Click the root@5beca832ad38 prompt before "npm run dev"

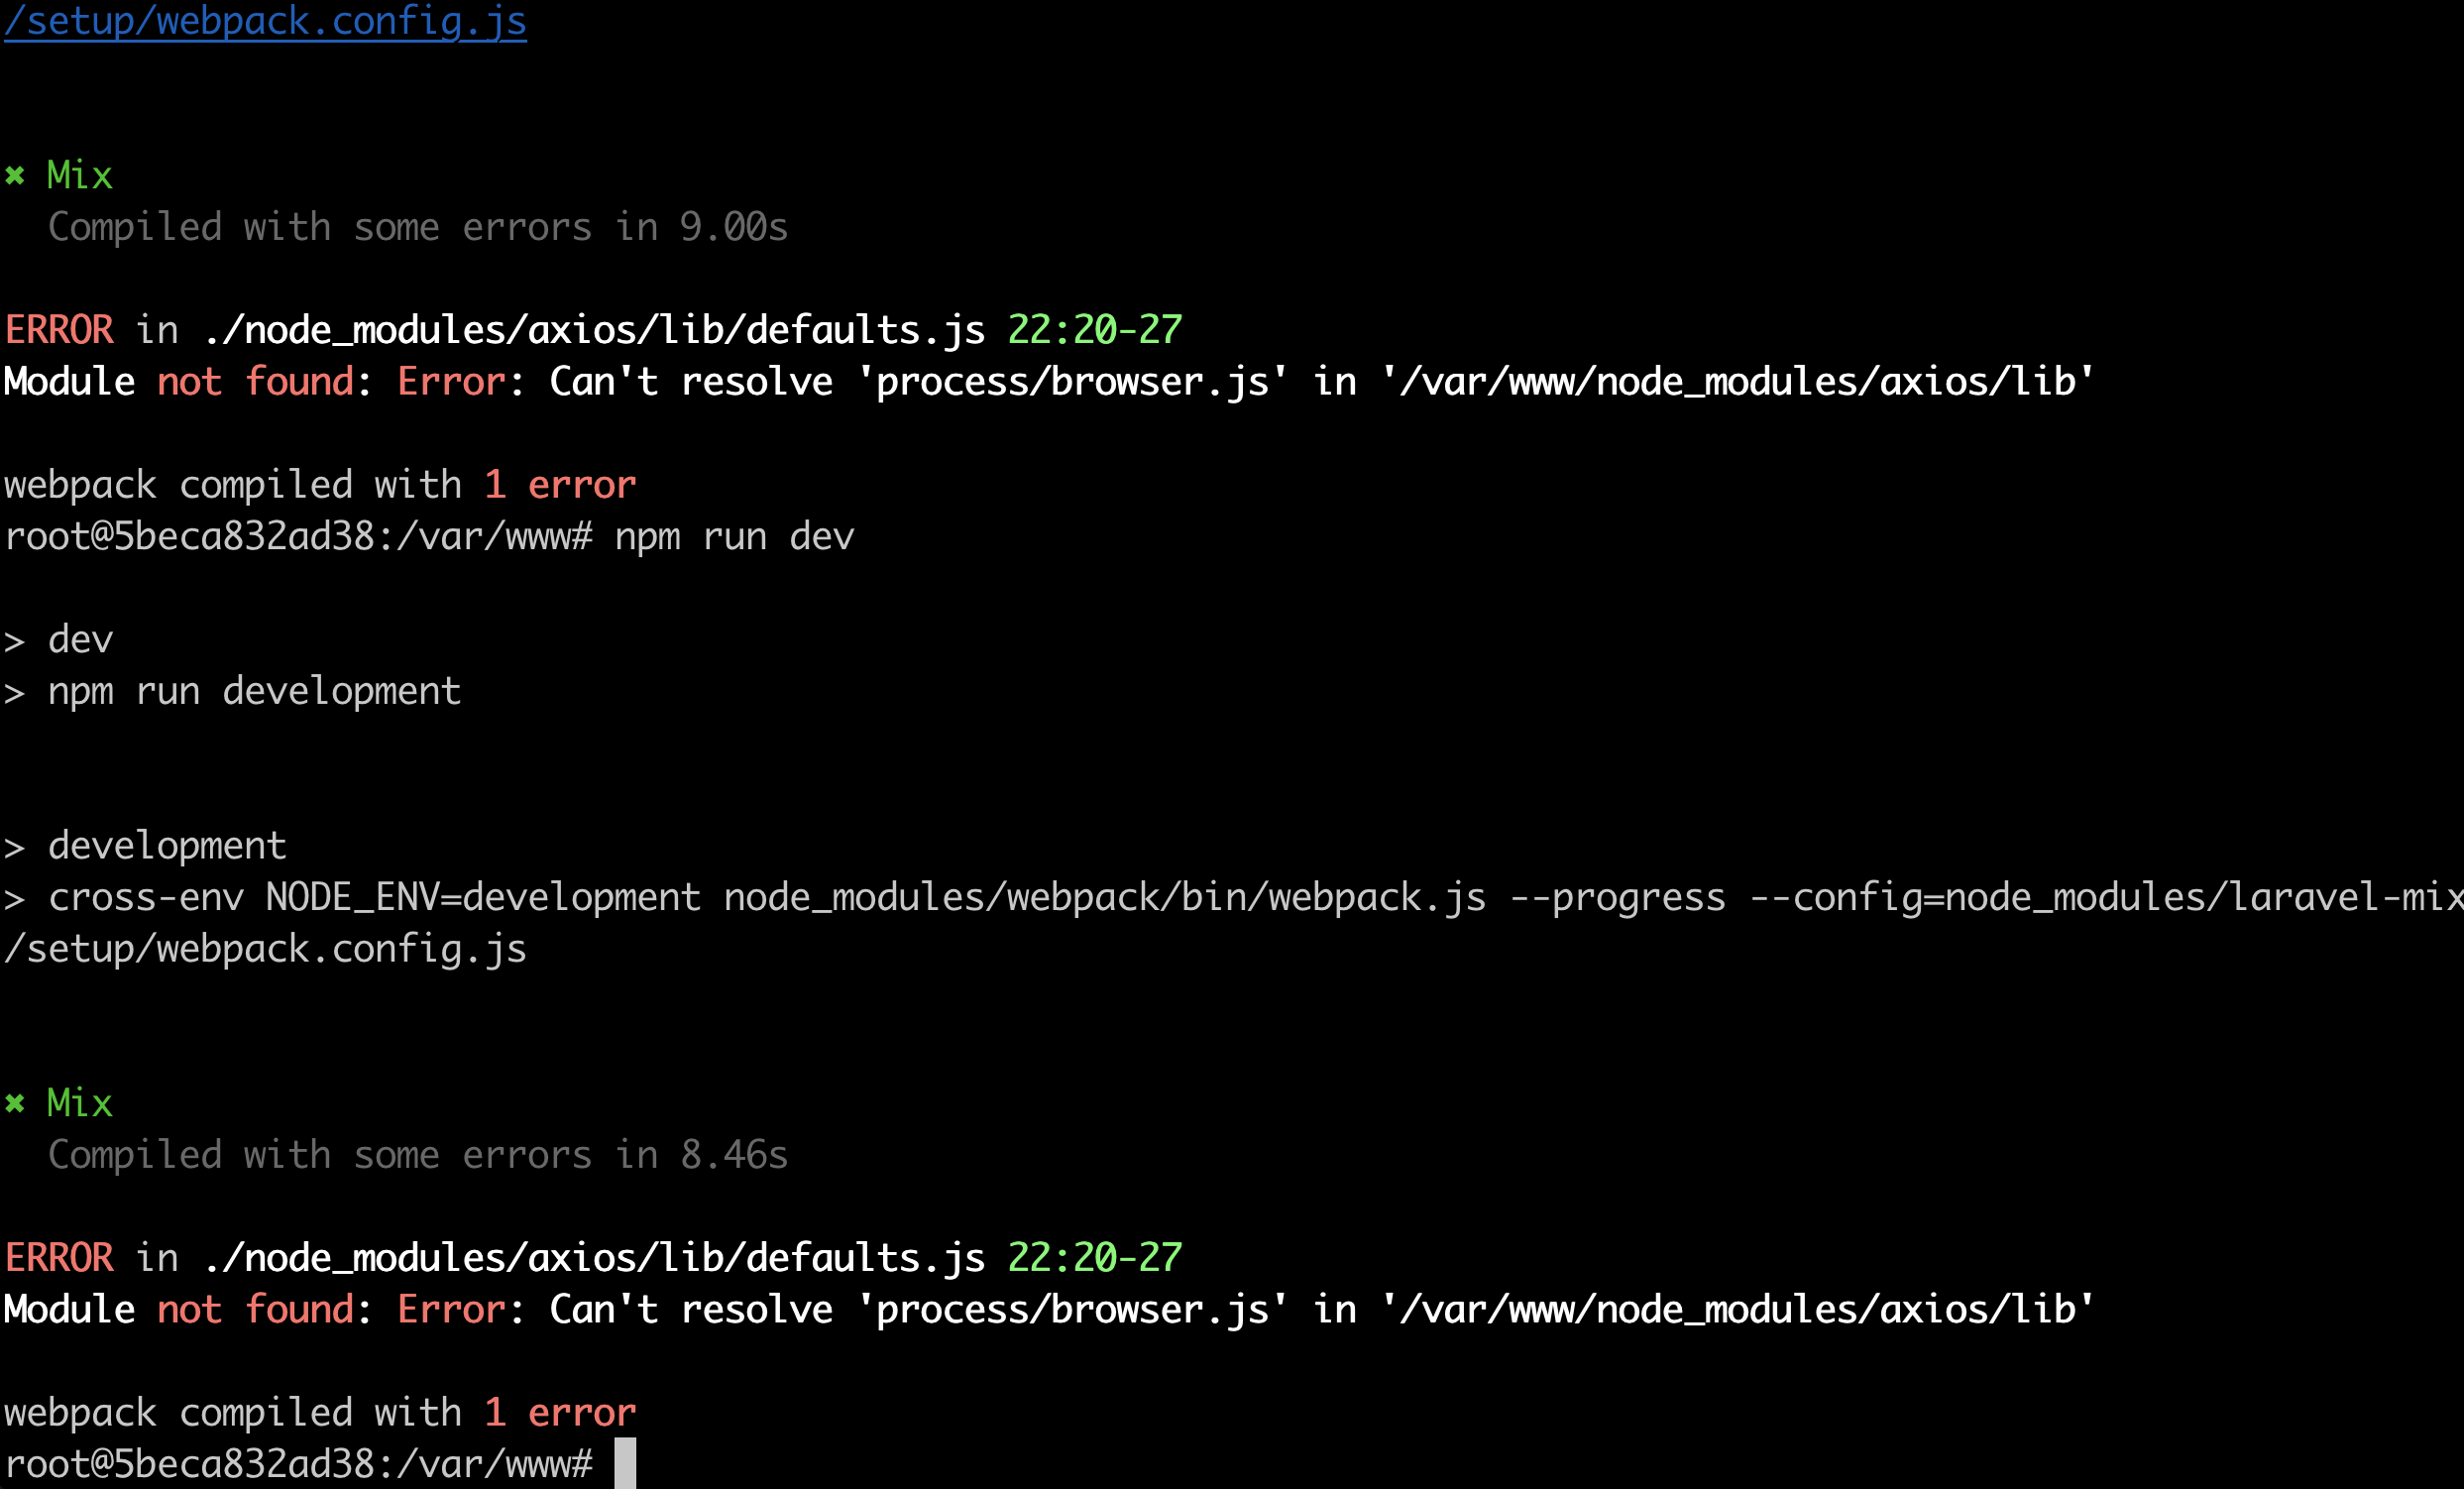coord(298,537)
